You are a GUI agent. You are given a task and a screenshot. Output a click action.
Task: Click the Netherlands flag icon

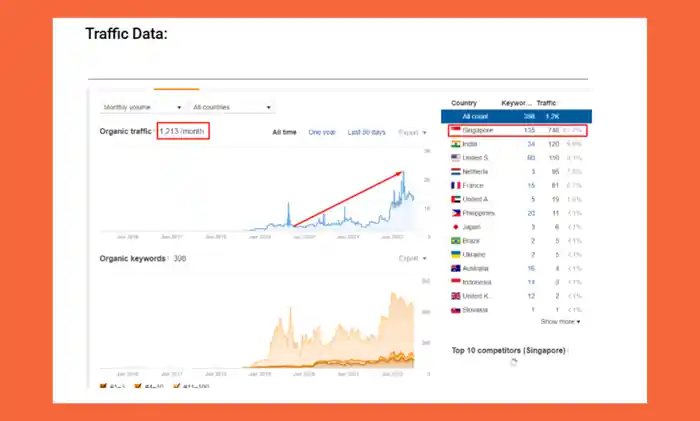pos(455,171)
